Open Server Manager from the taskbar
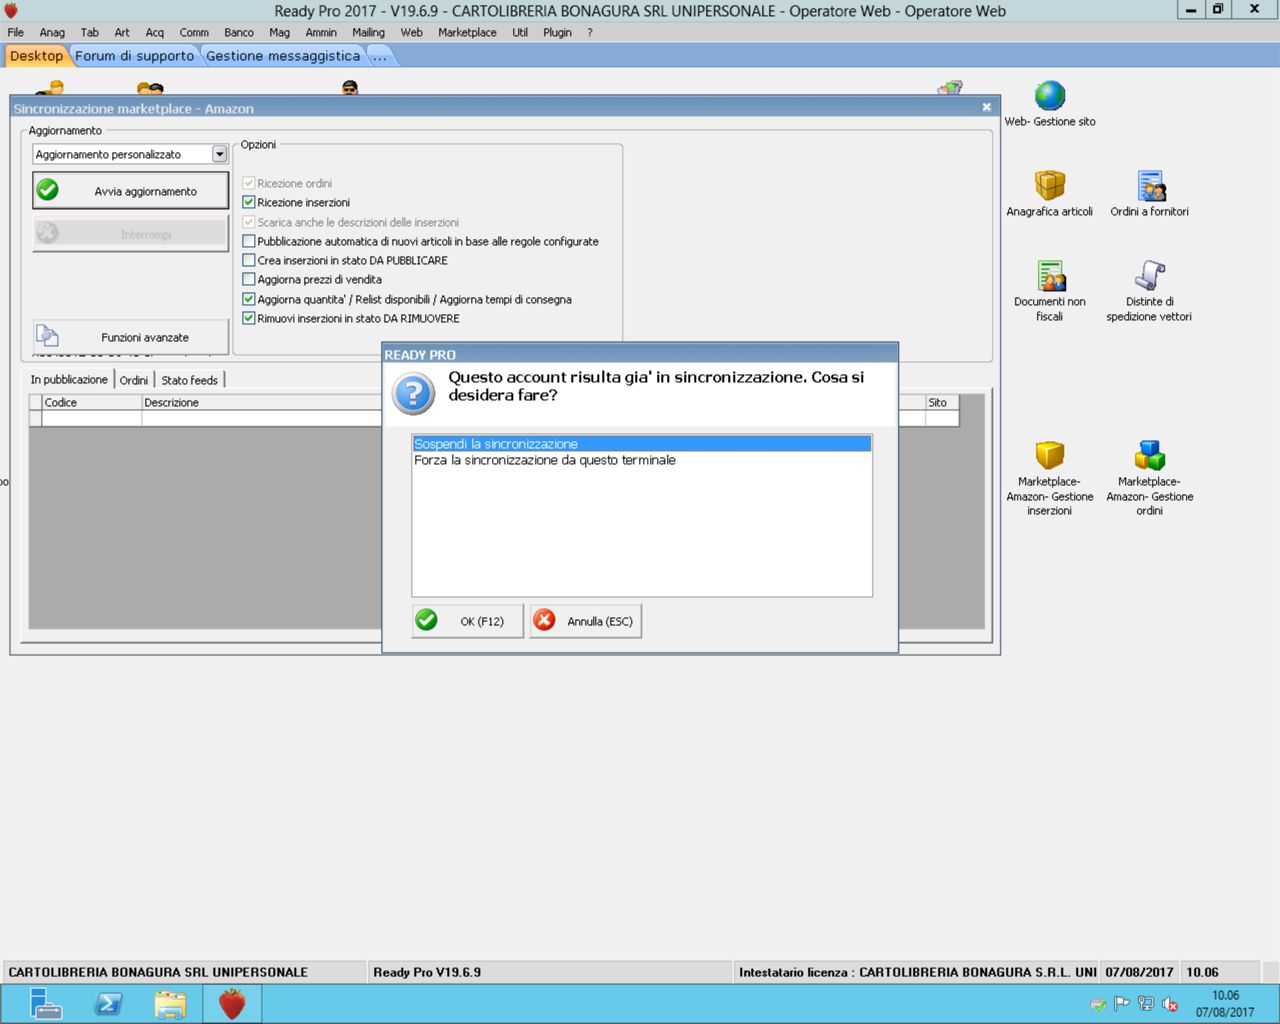This screenshot has width=1280, height=1024. [x=46, y=1003]
